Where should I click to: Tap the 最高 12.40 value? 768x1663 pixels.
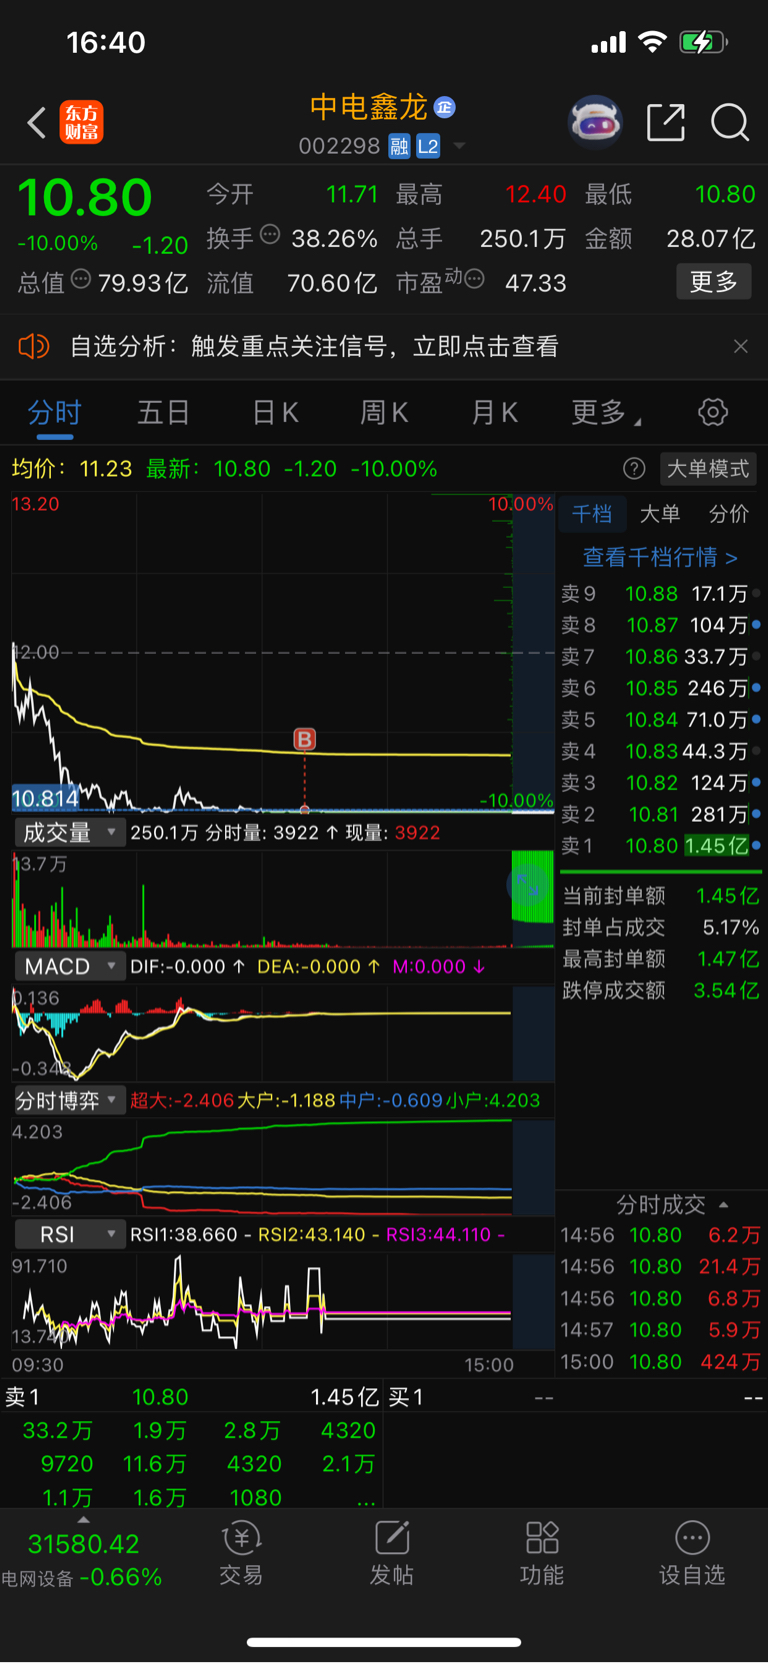(536, 194)
